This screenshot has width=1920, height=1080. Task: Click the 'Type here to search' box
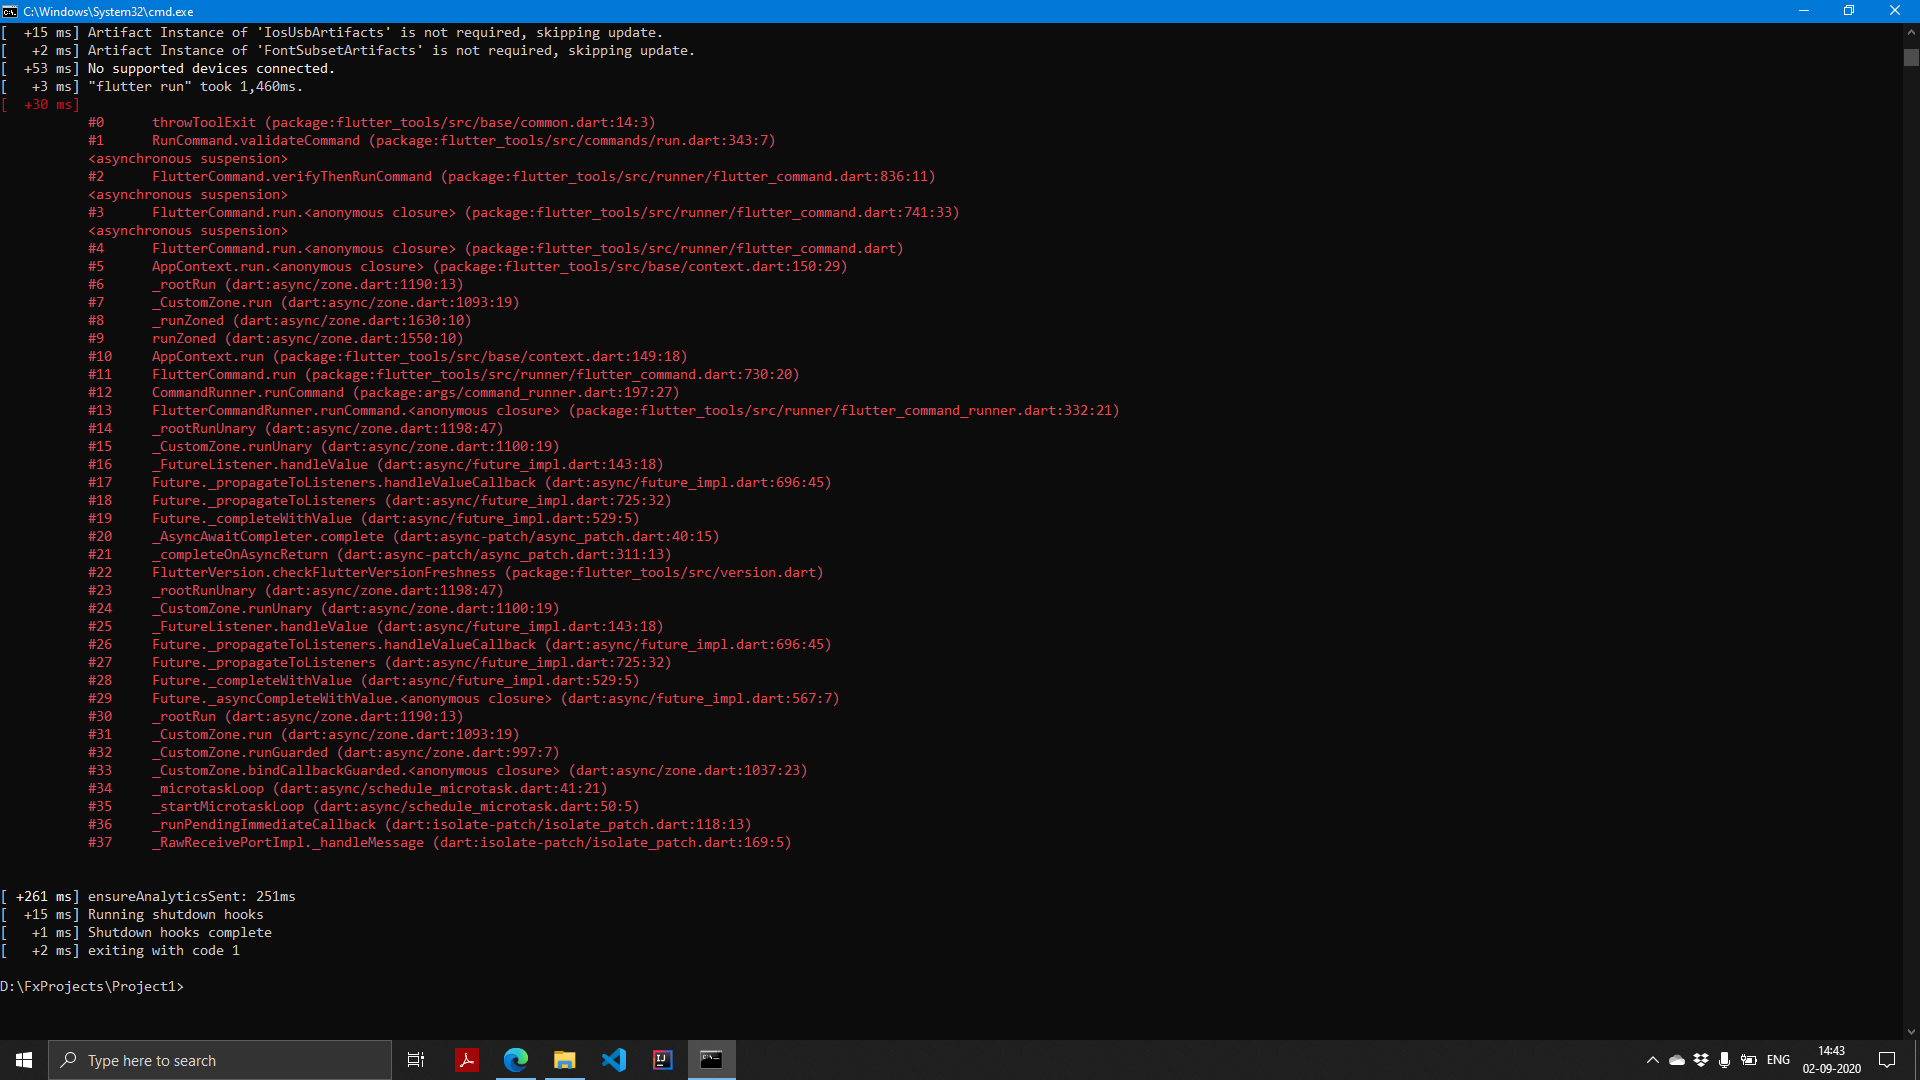[220, 1060]
